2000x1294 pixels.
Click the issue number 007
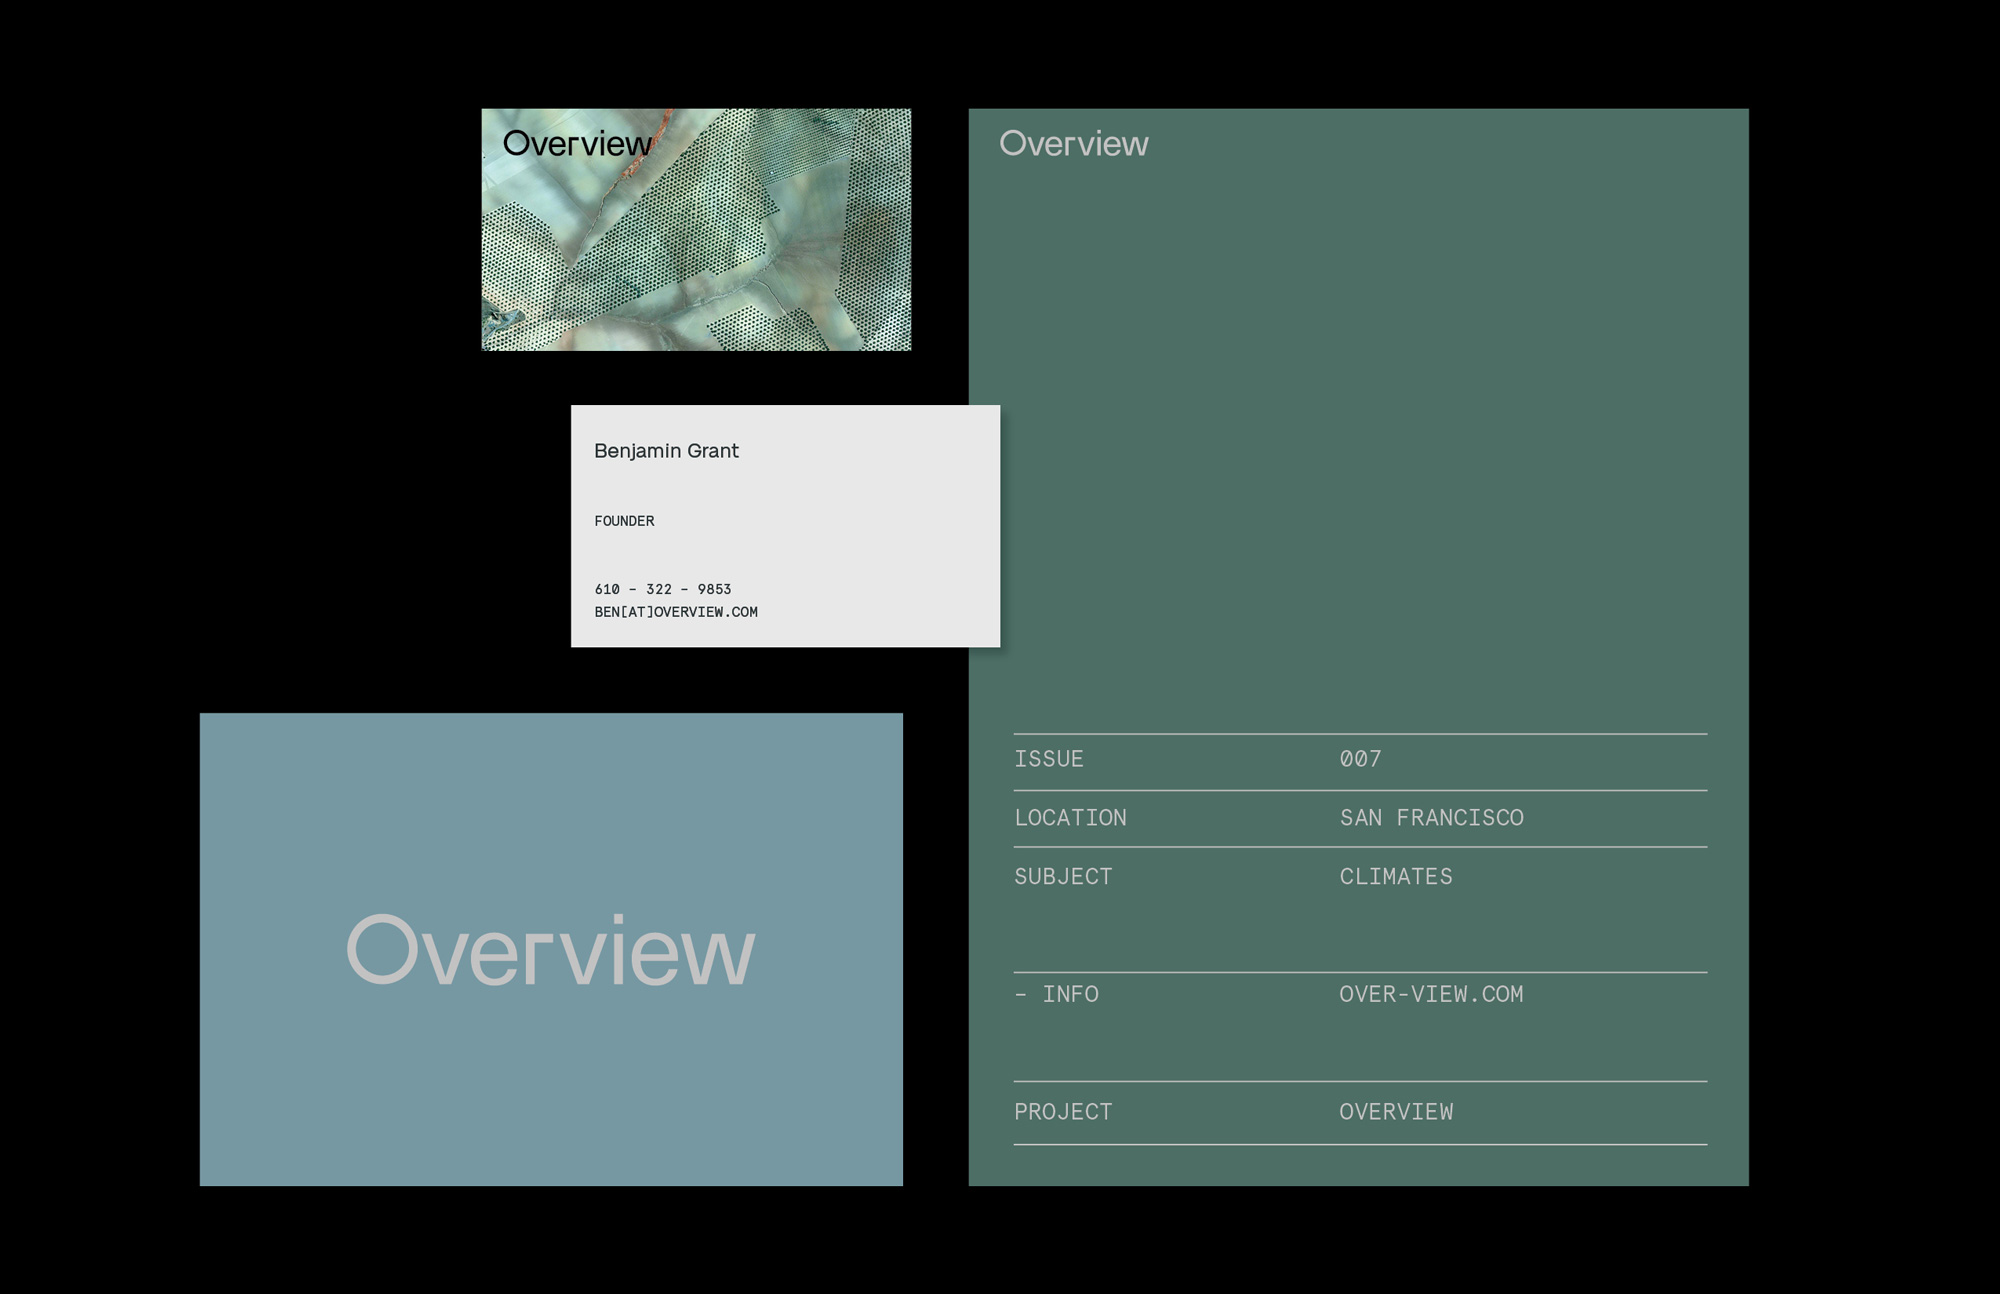coord(1360,759)
